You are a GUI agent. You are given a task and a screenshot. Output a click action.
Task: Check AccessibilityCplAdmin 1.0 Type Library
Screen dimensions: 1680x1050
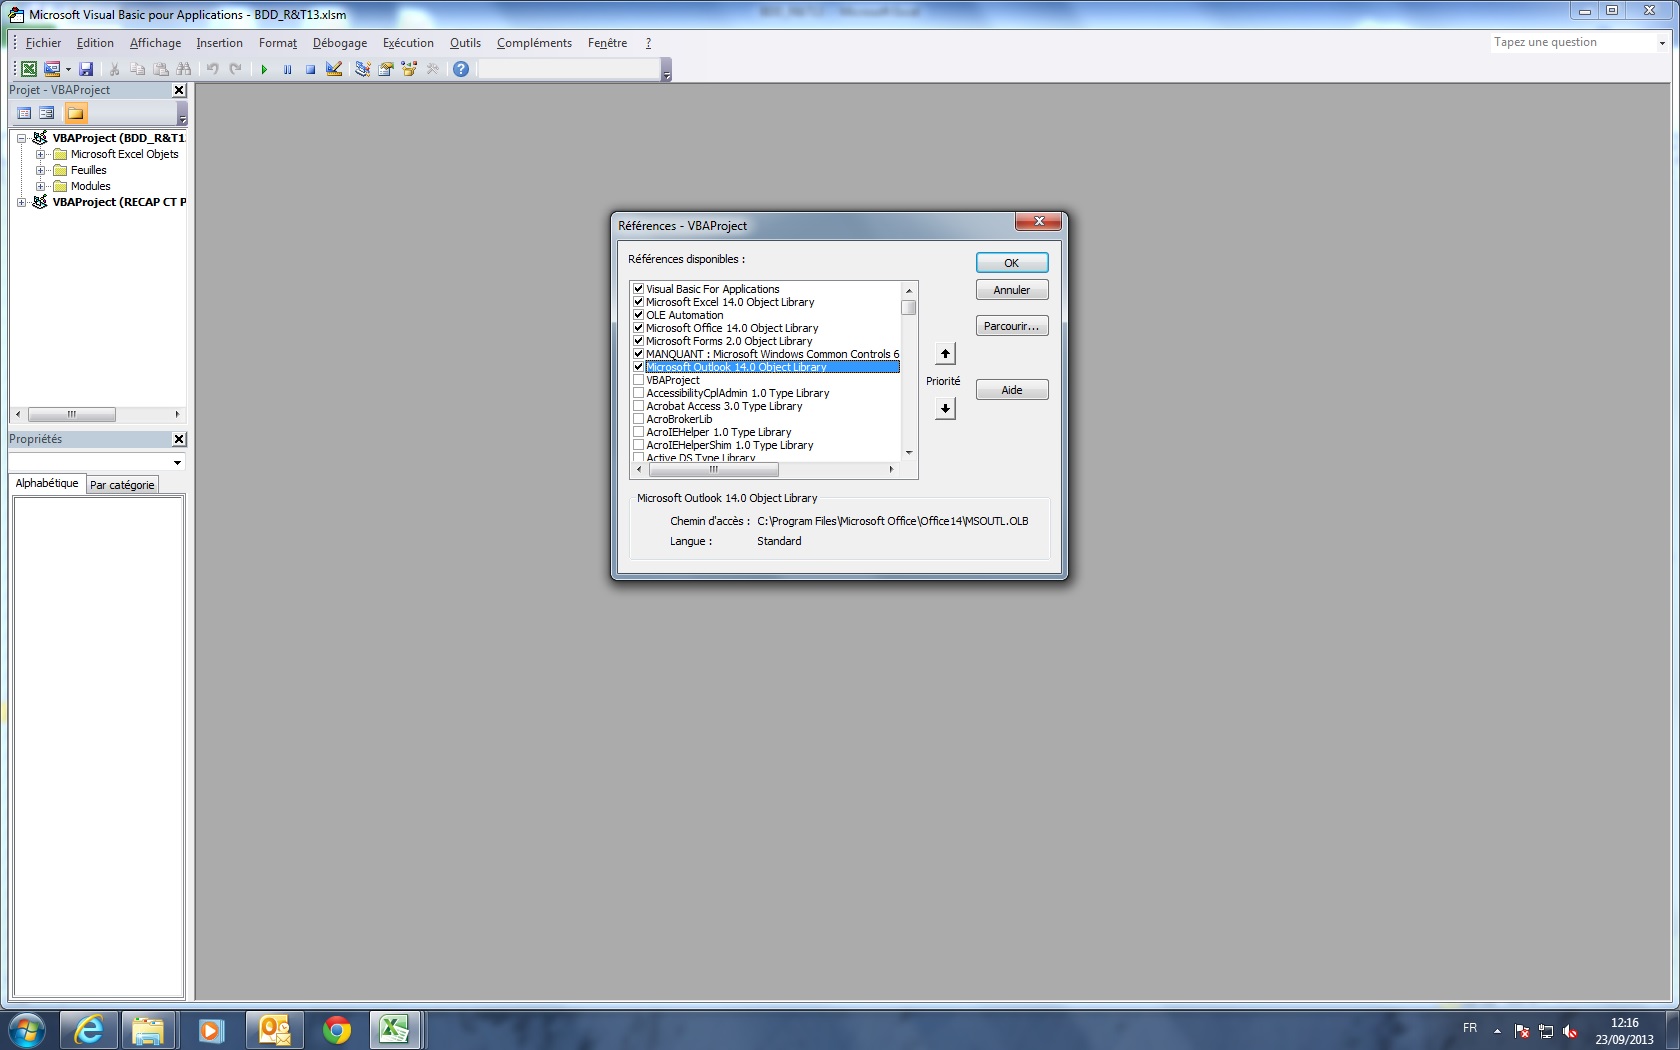638,393
